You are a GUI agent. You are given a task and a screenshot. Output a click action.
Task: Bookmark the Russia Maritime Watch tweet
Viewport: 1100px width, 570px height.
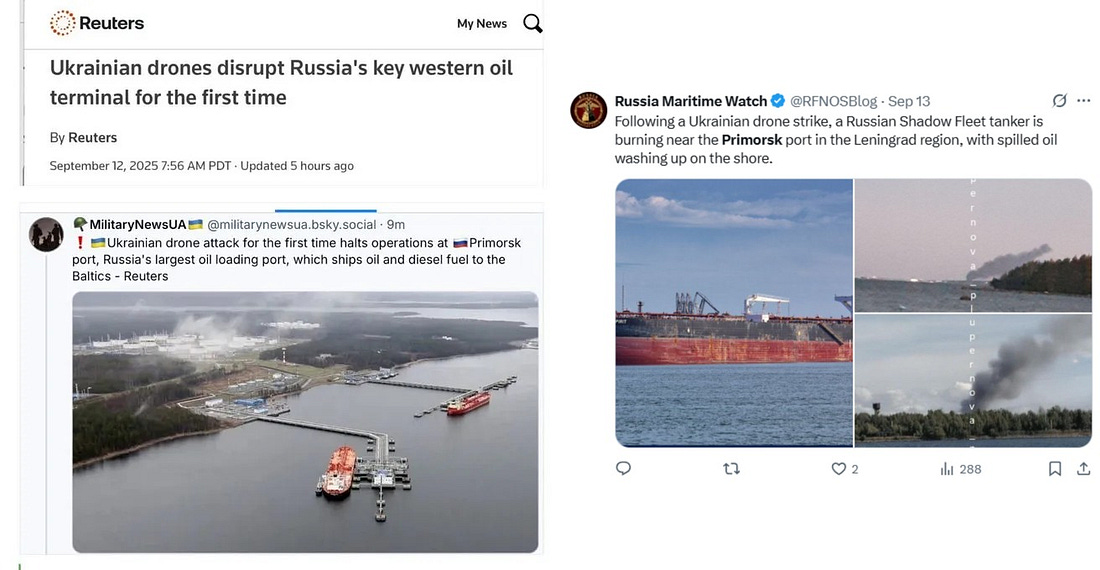[1054, 468]
